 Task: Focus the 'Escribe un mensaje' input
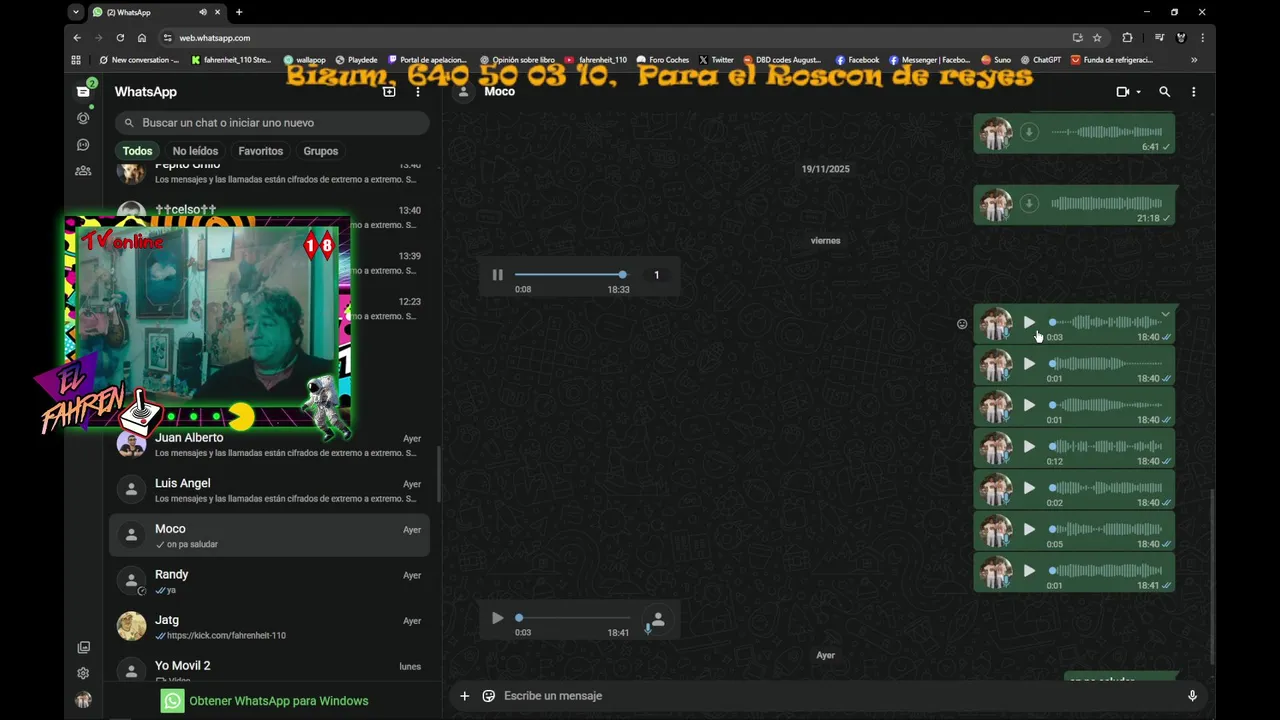click(838, 696)
